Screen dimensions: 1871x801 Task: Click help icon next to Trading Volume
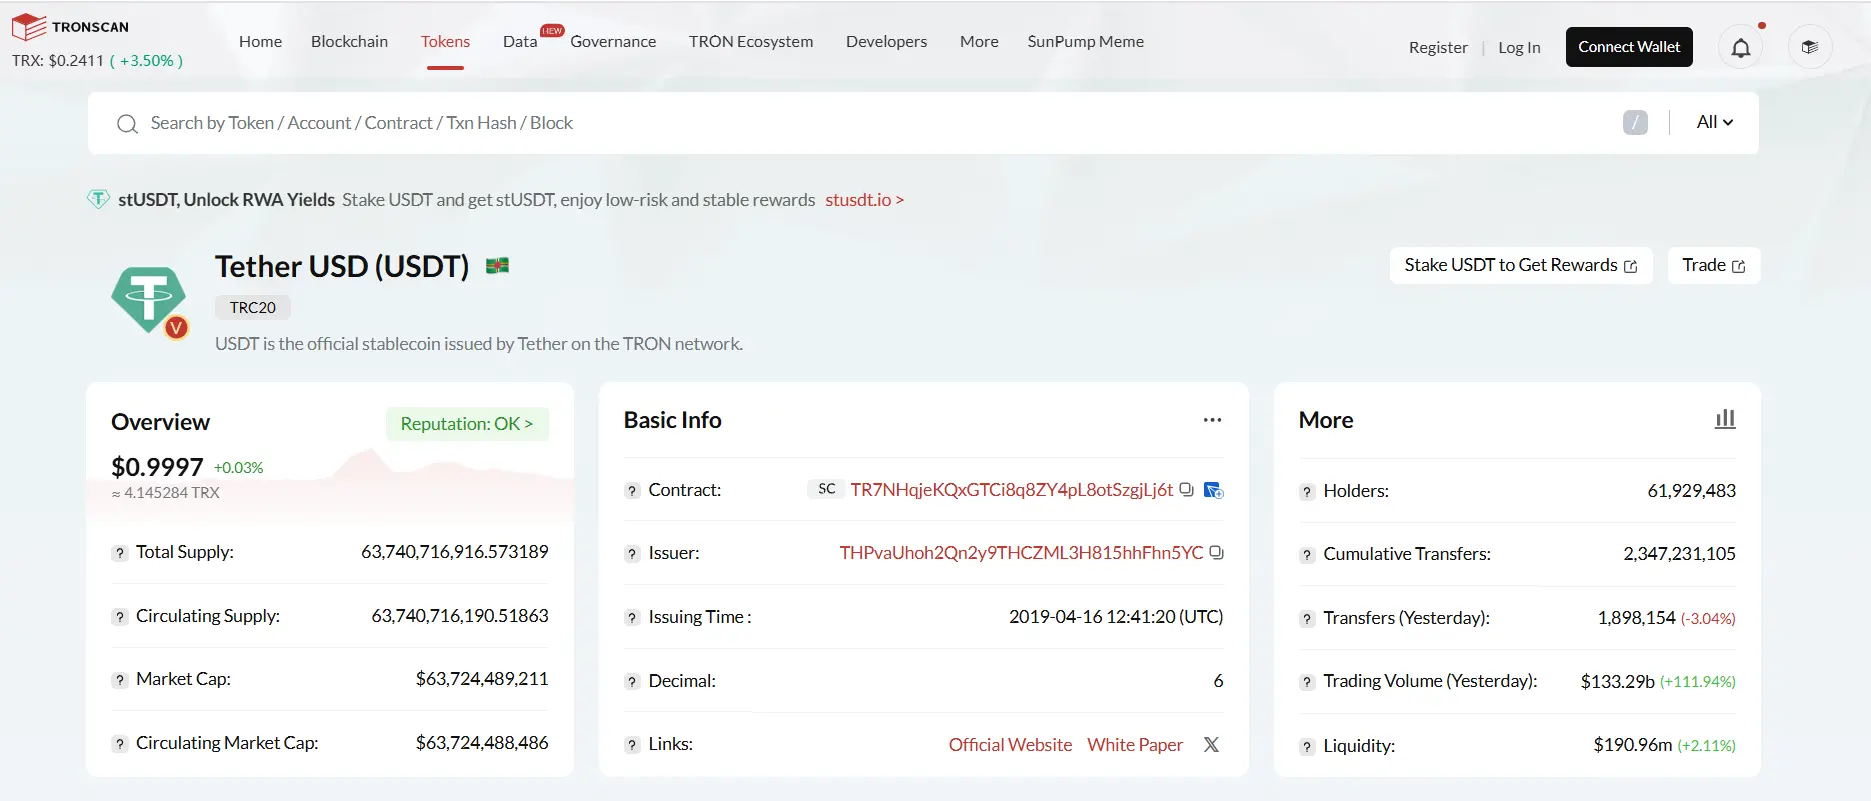(x=1307, y=682)
